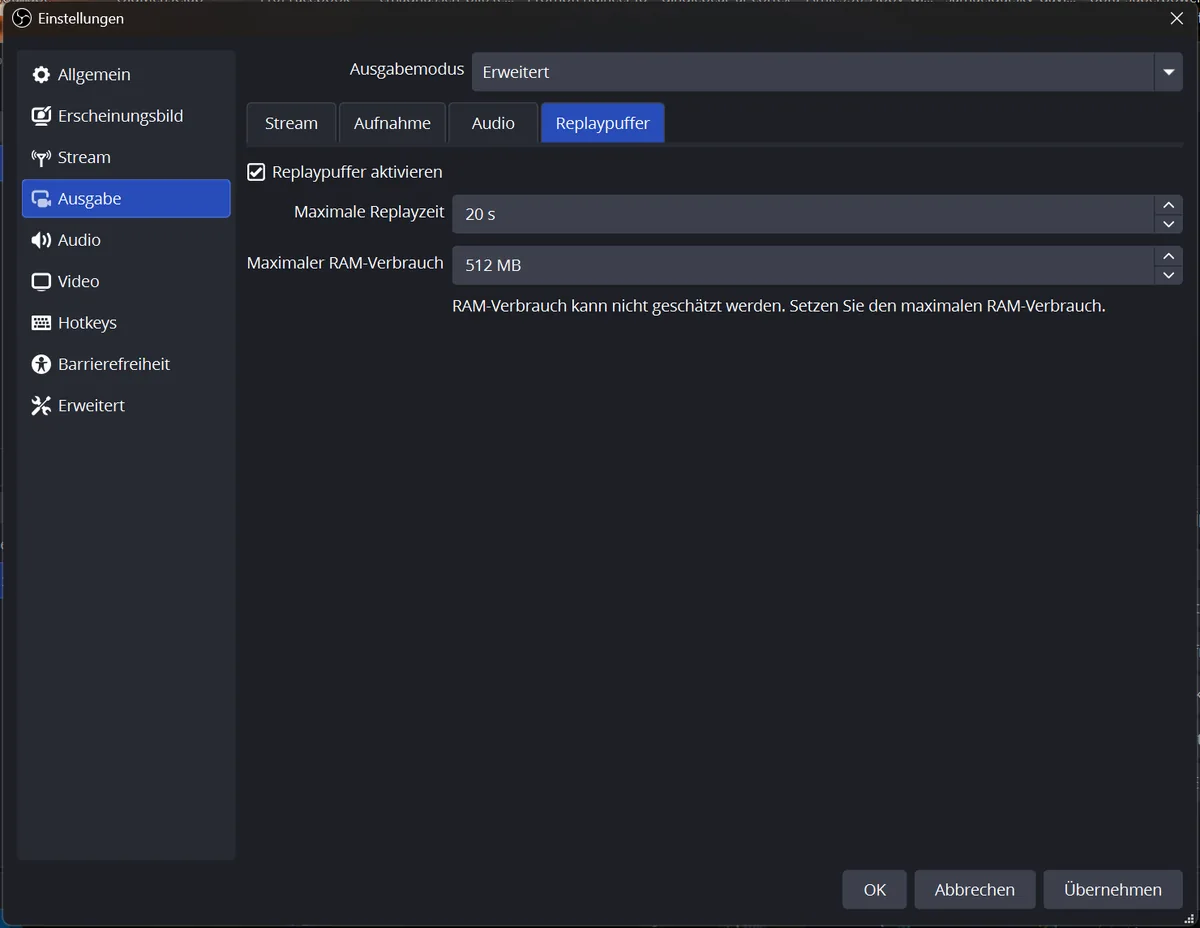
Task: Open the Stream settings category in sidebar
Action: click(126, 157)
